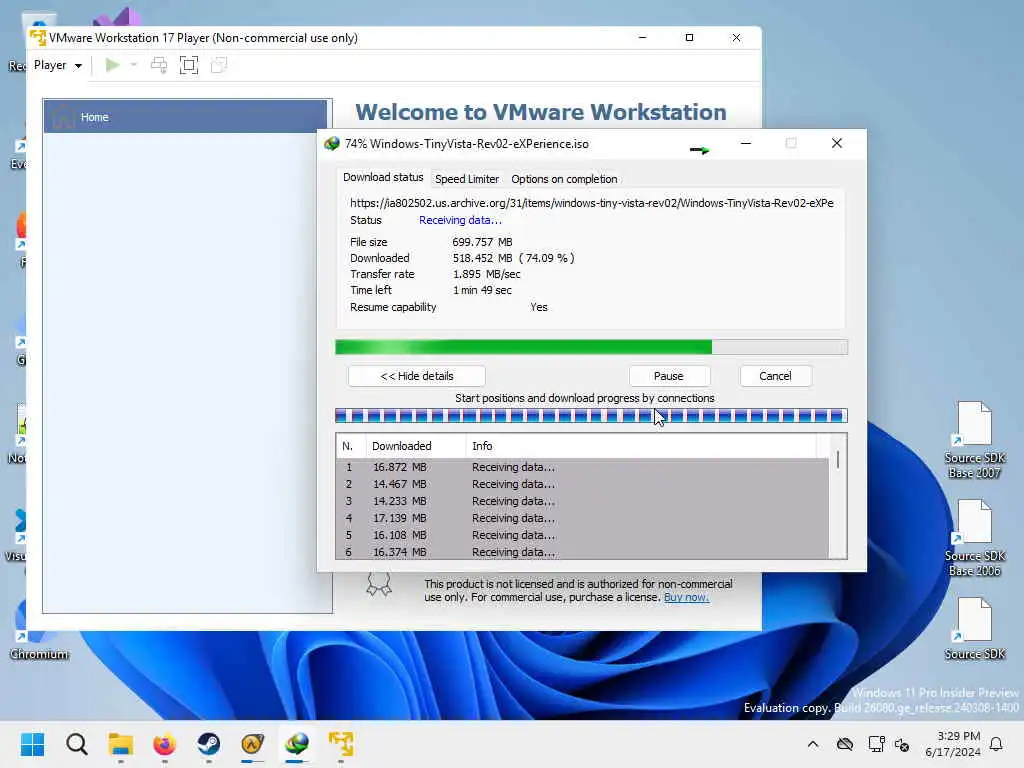Click Internet Download Manager taskbar icon
This screenshot has height=768, width=1024.
pyautogui.click(x=297, y=744)
